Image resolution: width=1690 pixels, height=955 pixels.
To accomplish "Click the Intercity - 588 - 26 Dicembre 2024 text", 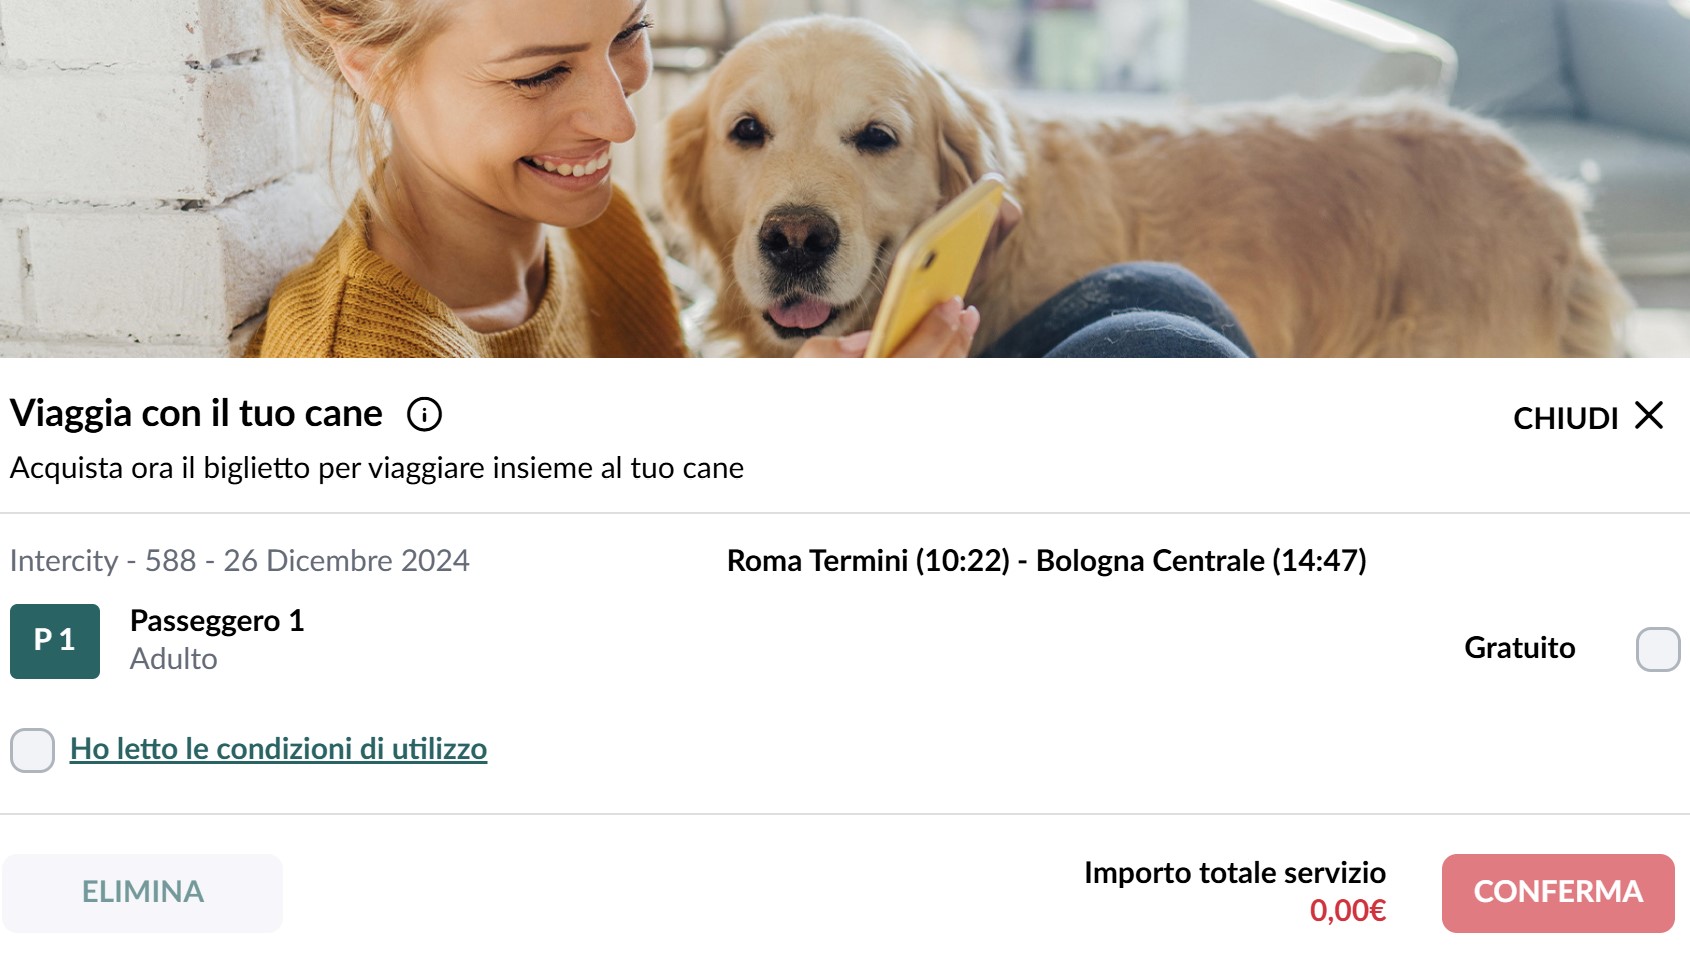I will (x=240, y=561).
